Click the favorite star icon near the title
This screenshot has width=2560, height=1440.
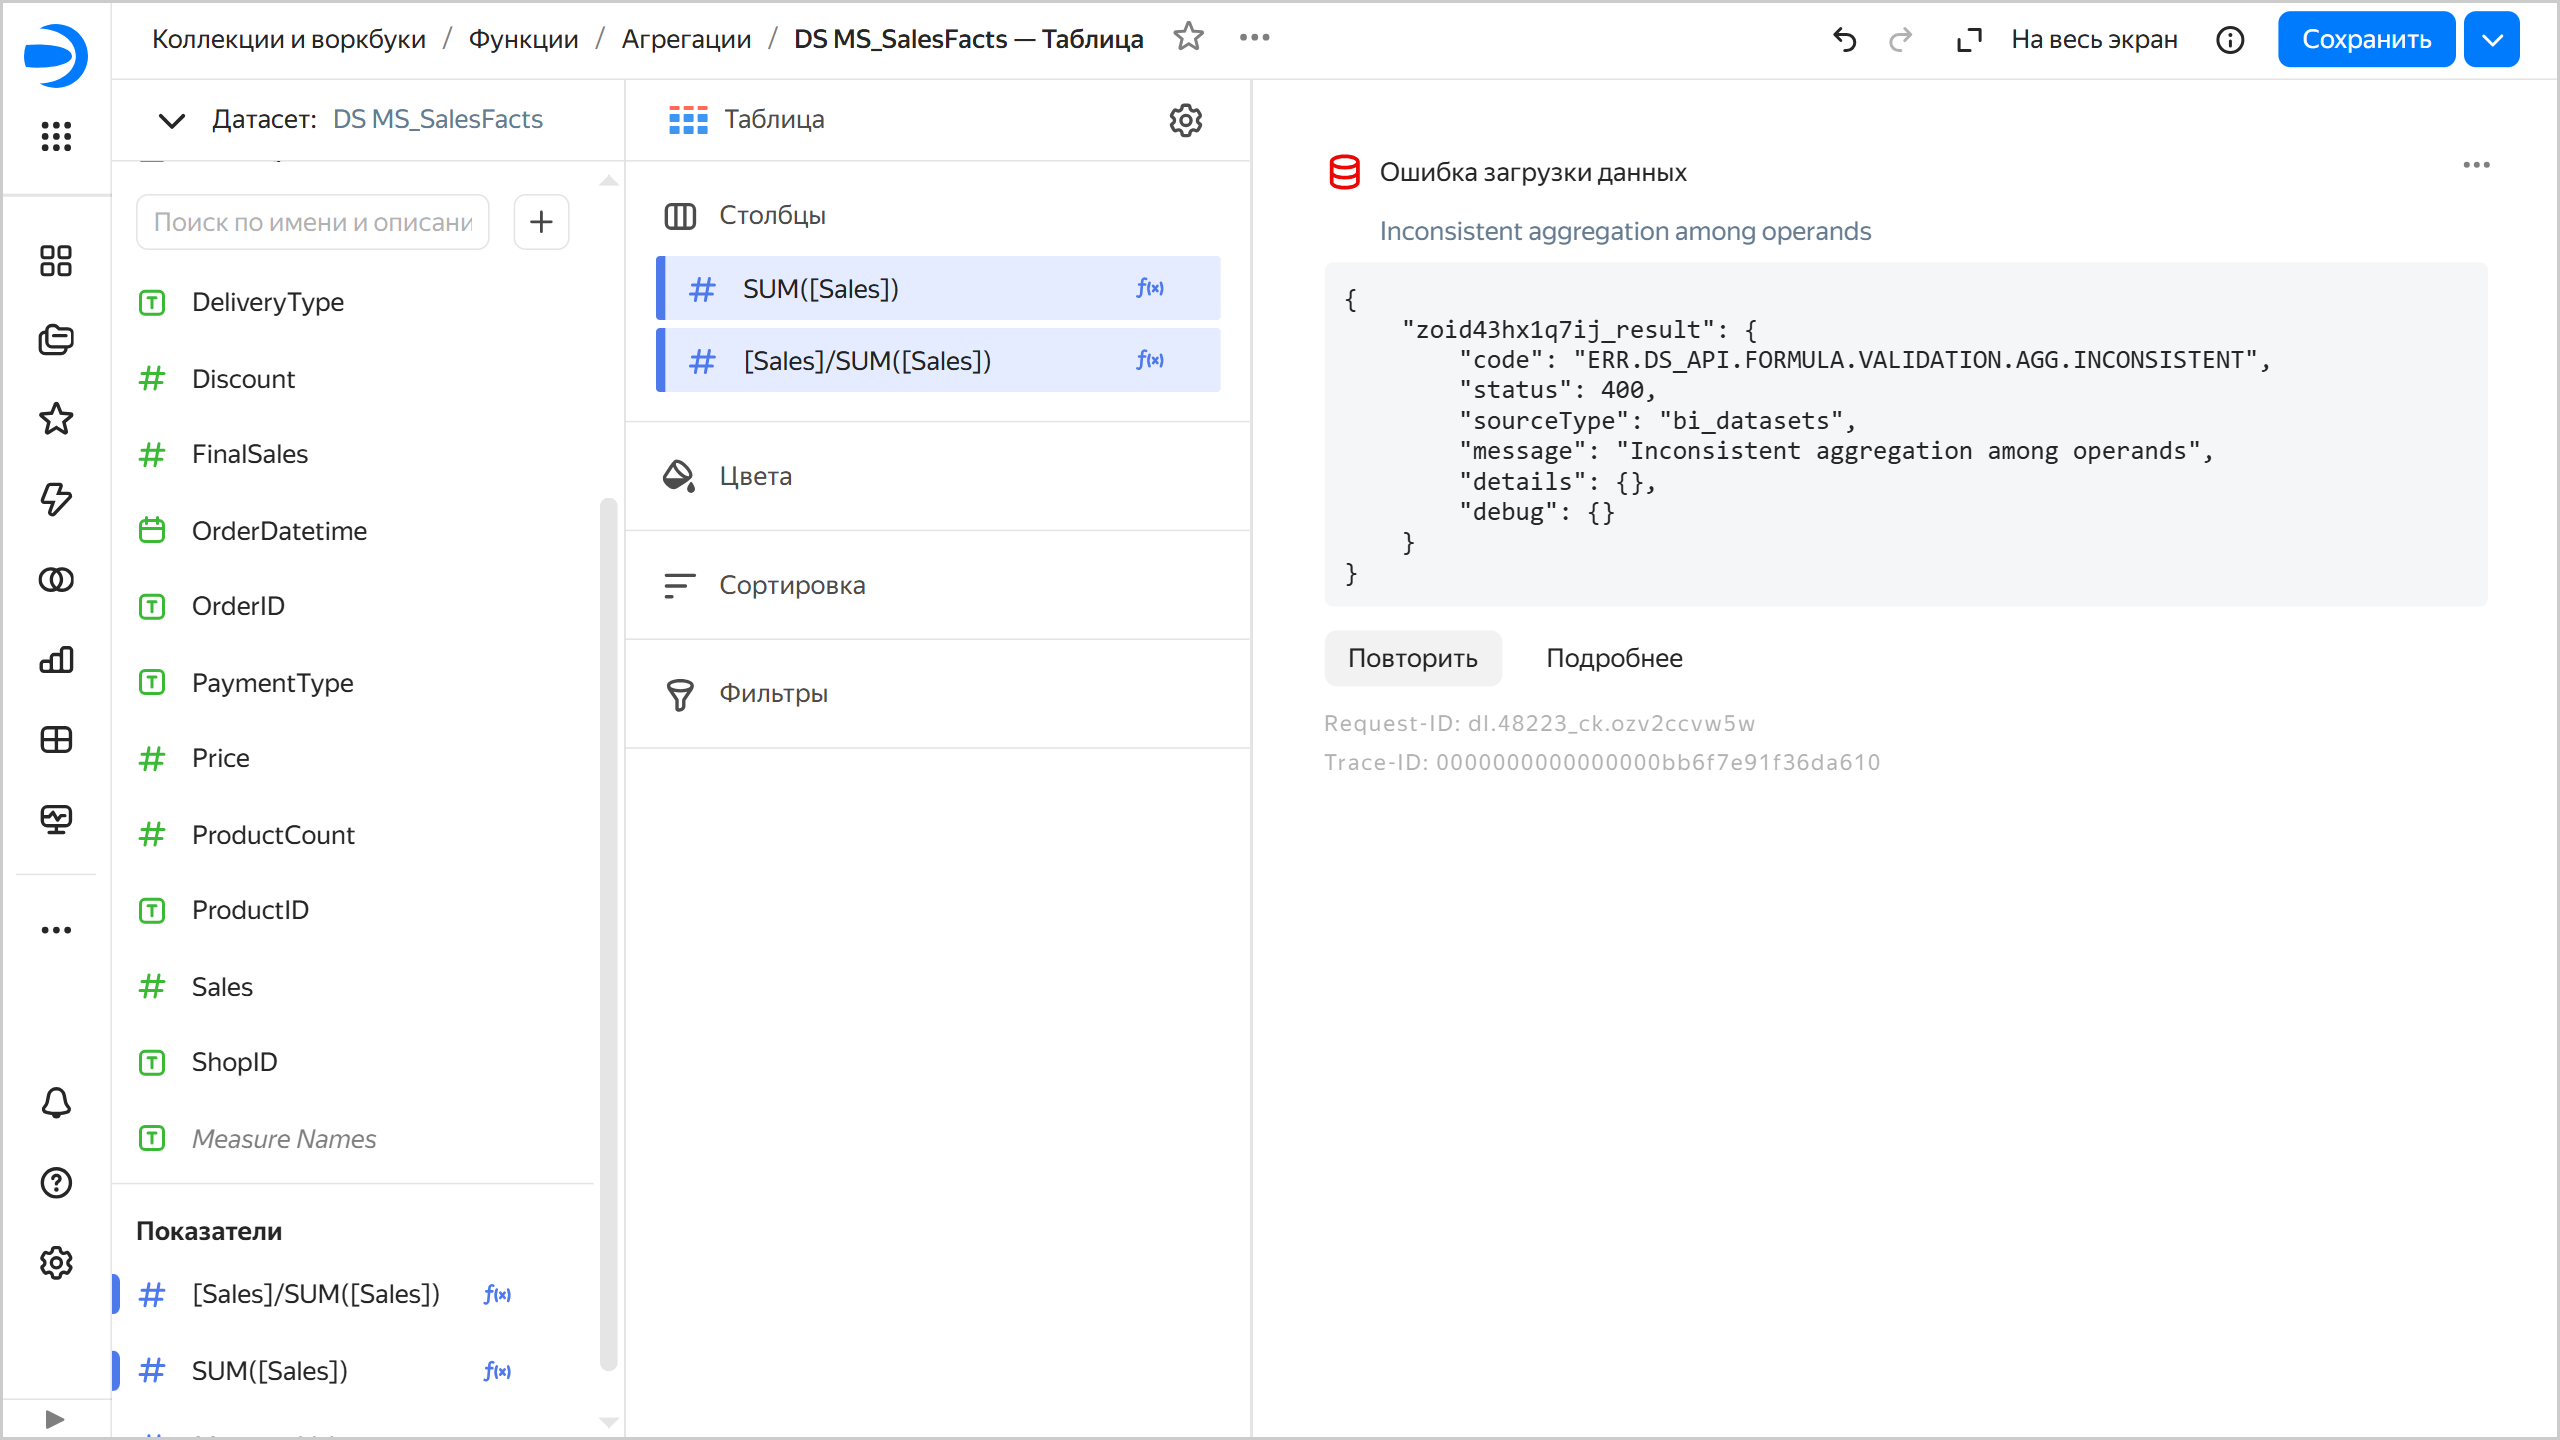(x=1188, y=38)
